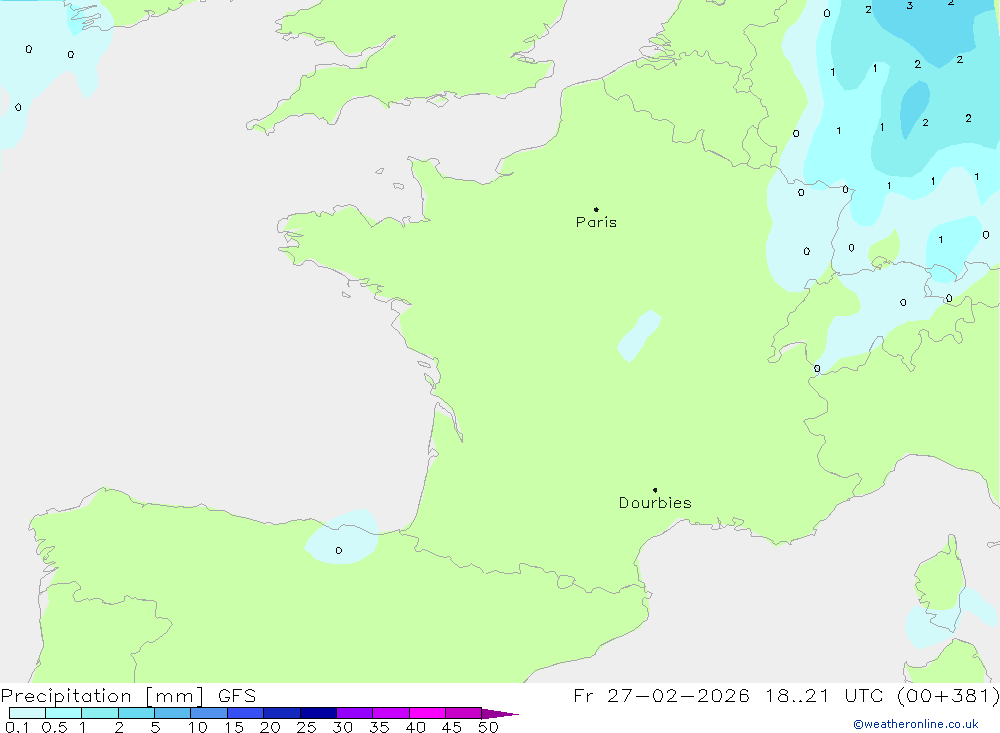The image size is (1000, 733).
Task: Pick the 15–20 mm legend color swatch
Action: tap(245, 713)
